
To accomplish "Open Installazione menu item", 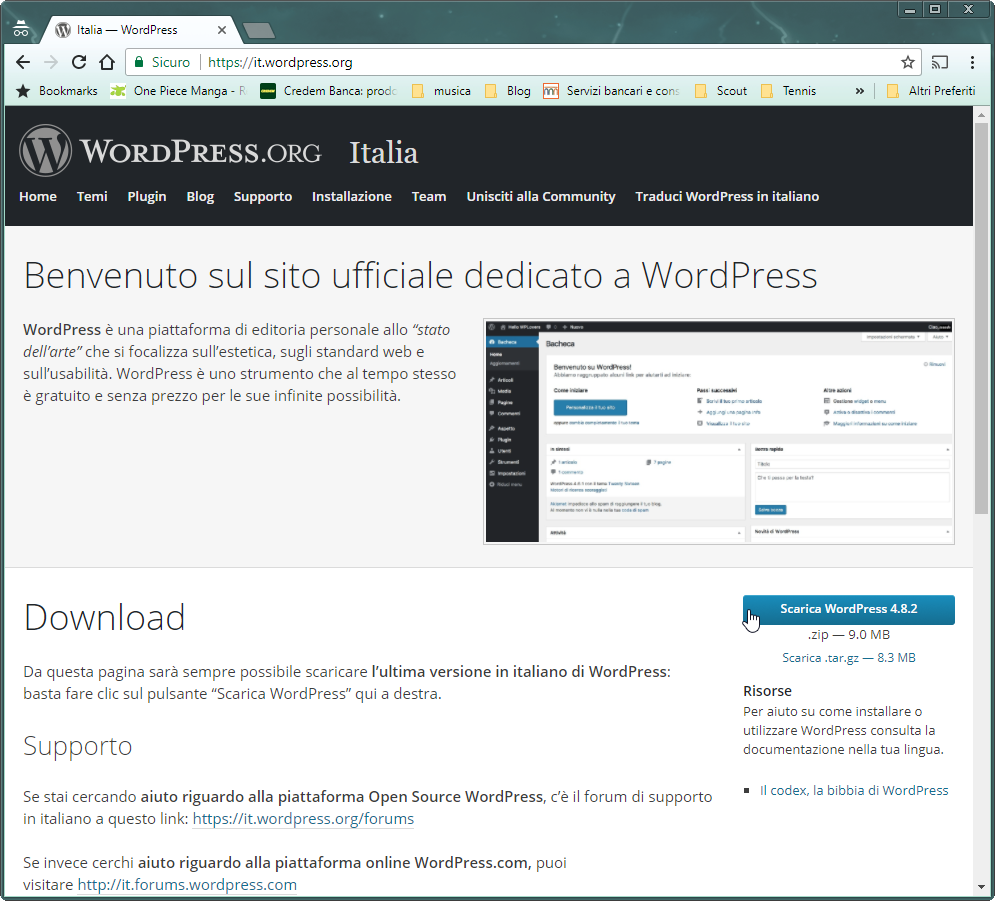I will click(352, 197).
